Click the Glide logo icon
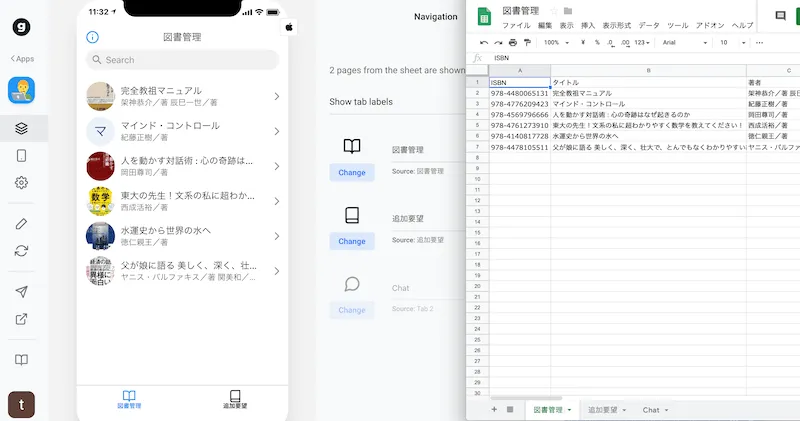Viewport: 800px width, 421px height. pyautogui.click(x=21, y=27)
